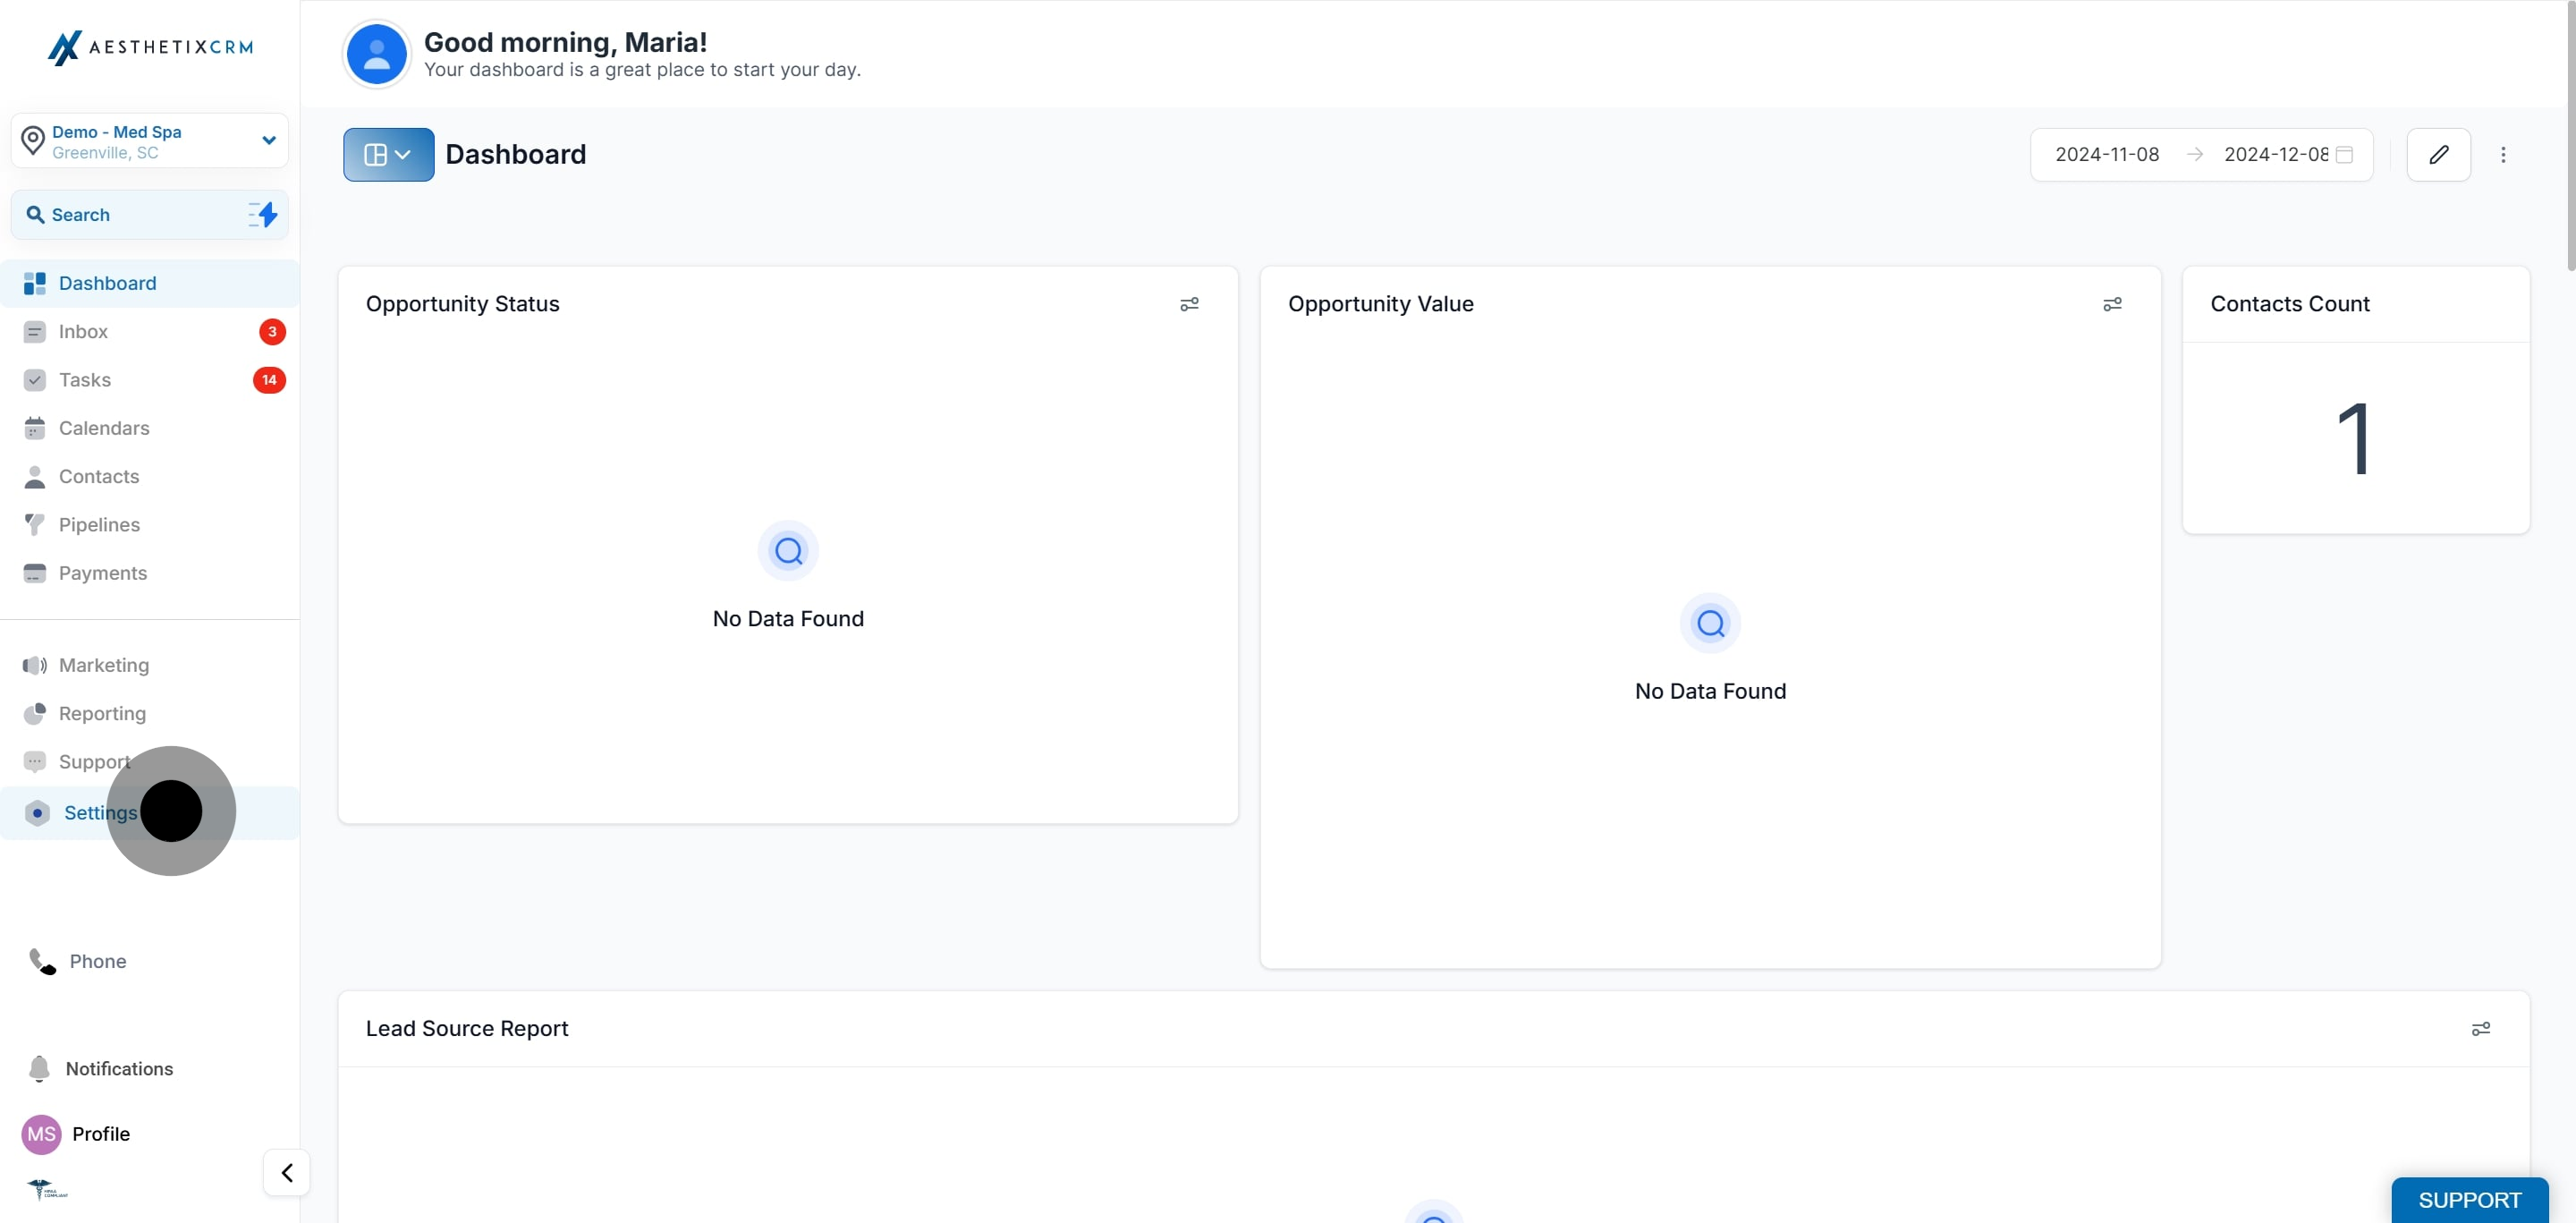Open the Tasks menu item
Viewport: 2576px width, 1223px height.
click(85, 380)
